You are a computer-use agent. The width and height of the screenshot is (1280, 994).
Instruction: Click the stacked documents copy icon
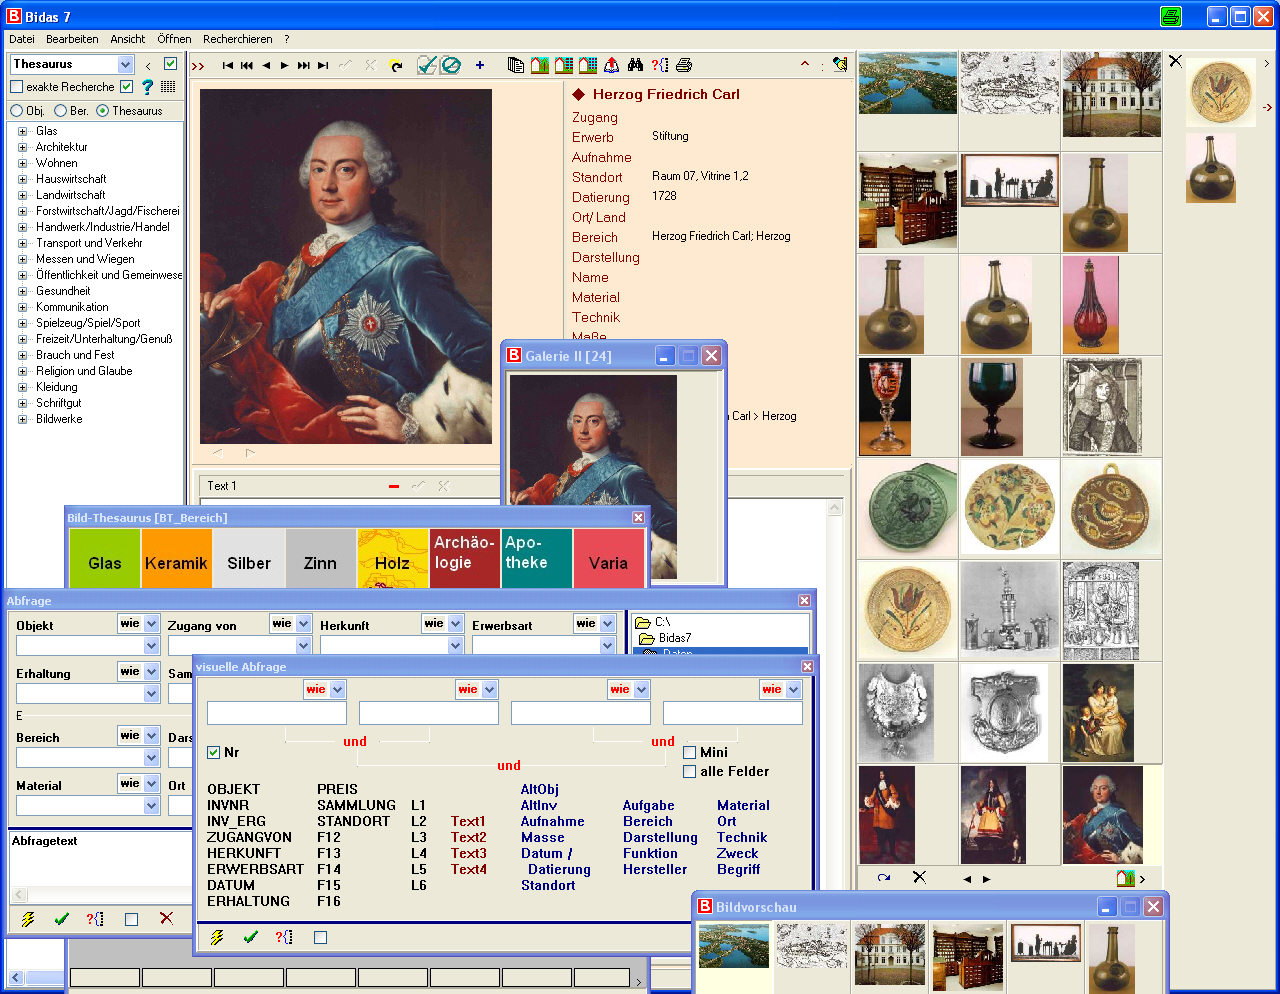pos(516,65)
